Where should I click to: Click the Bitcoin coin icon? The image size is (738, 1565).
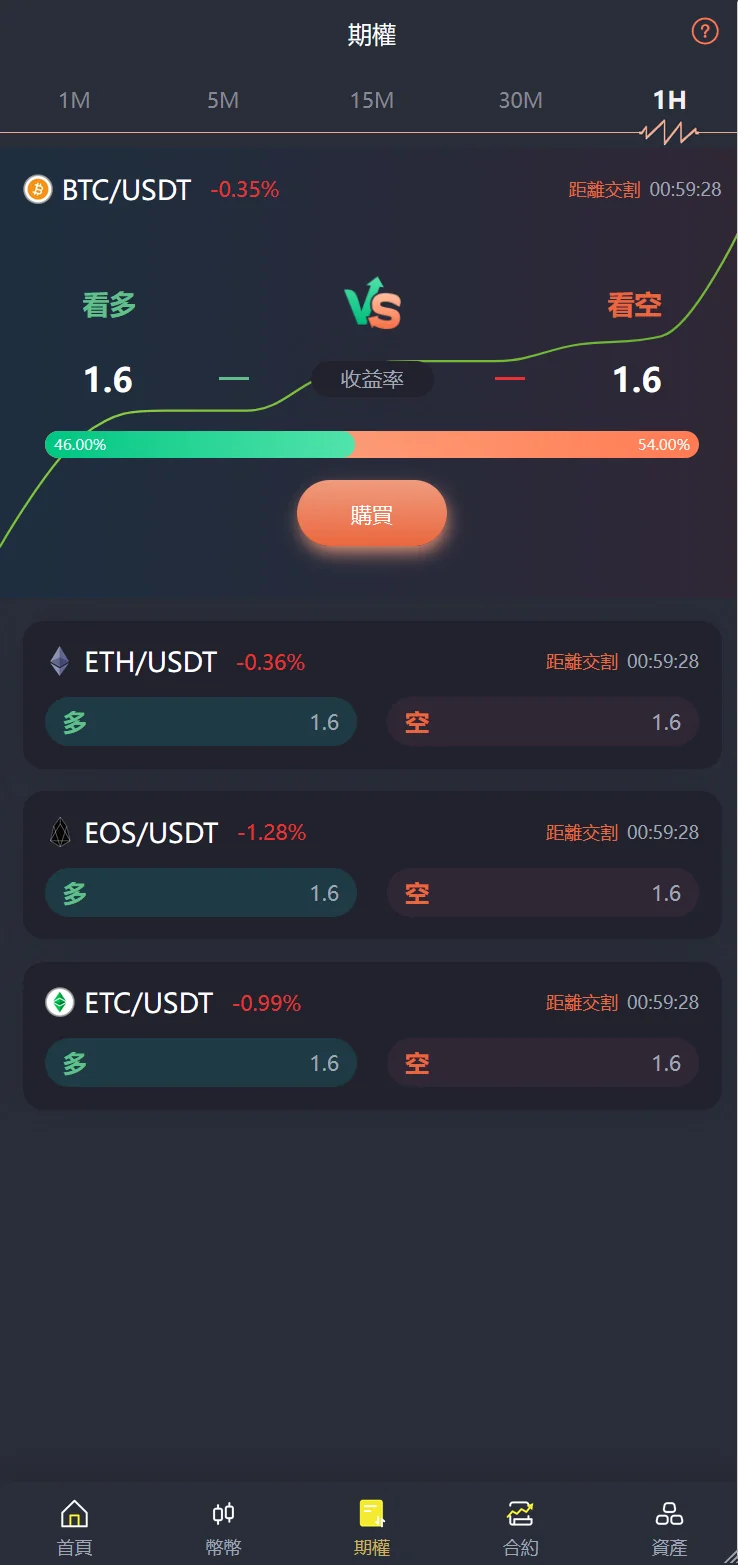click(38, 189)
